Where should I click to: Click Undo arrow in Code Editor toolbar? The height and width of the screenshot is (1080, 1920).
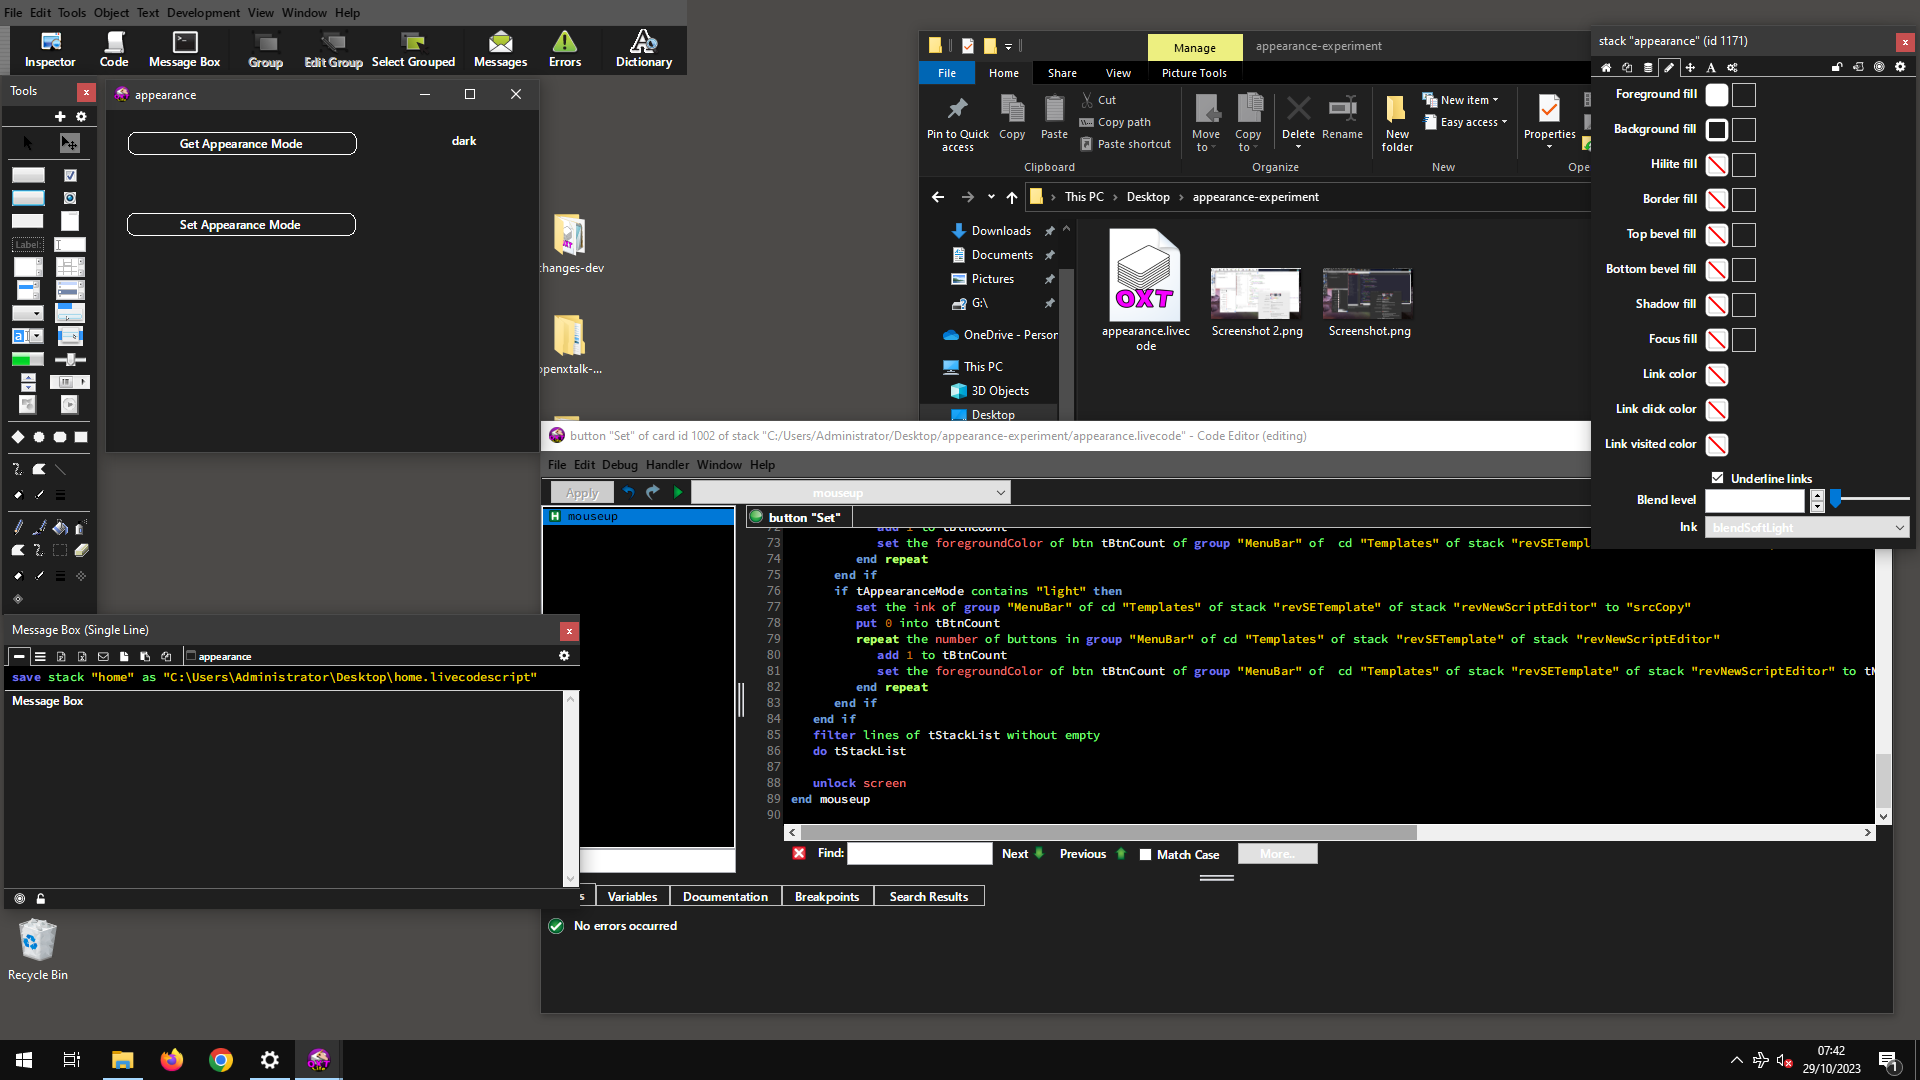[628, 492]
